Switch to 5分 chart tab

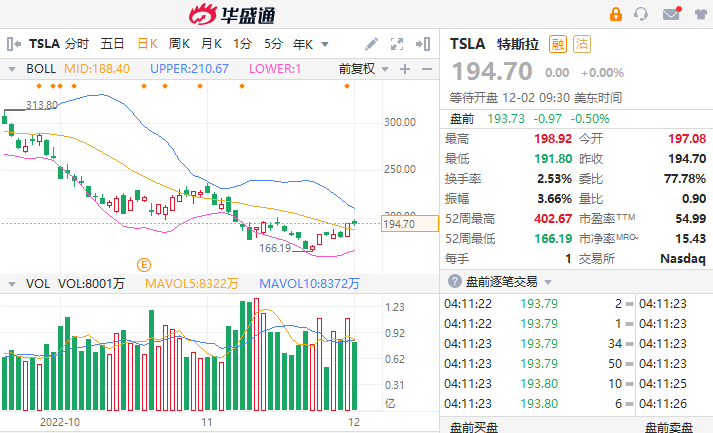273,44
